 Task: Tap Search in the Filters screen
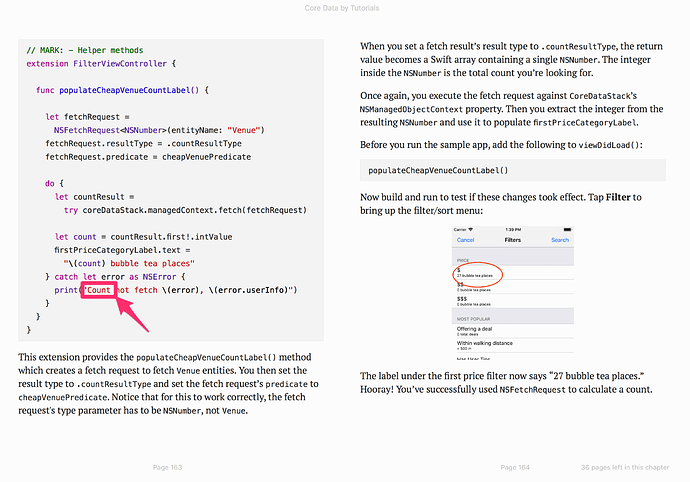(560, 240)
